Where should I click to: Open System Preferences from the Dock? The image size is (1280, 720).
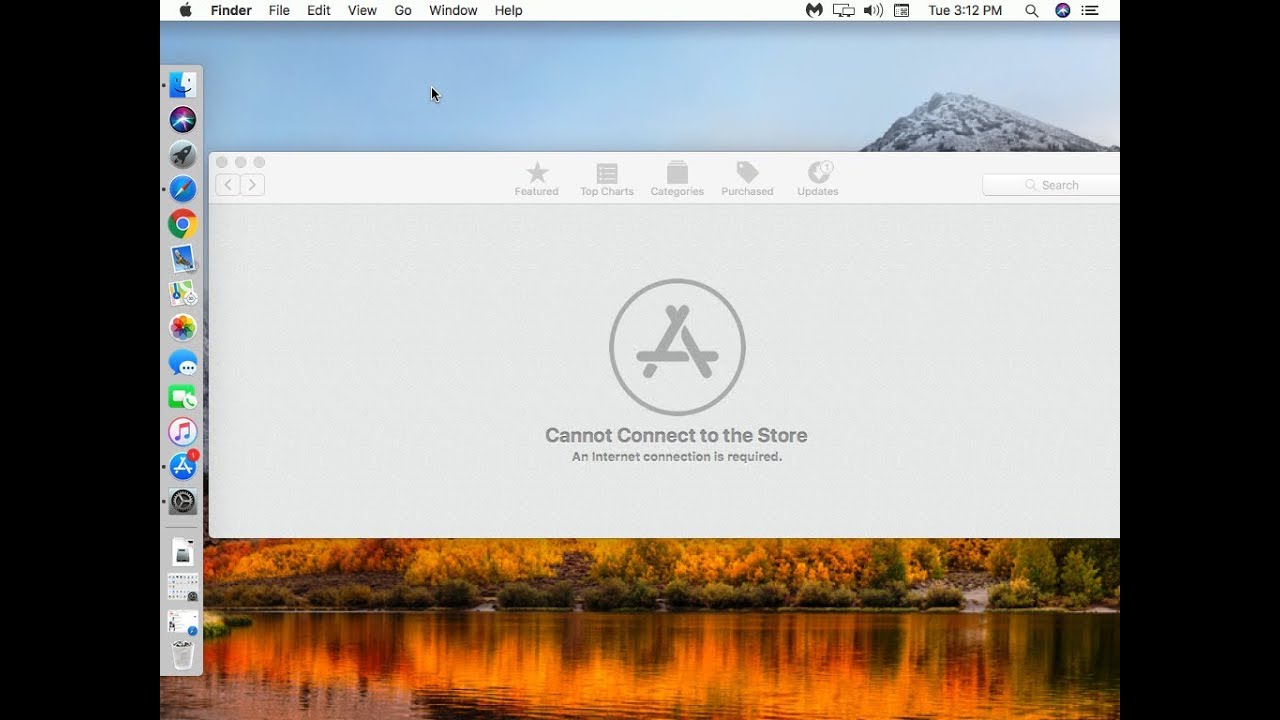182,501
